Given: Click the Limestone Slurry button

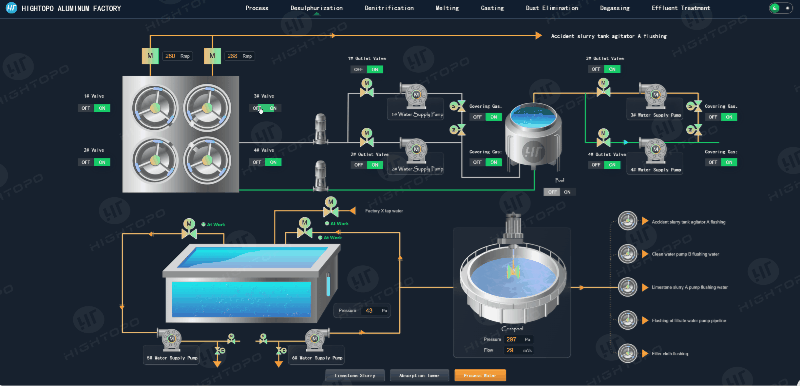Looking at the screenshot, I should click(x=355, y=375).
